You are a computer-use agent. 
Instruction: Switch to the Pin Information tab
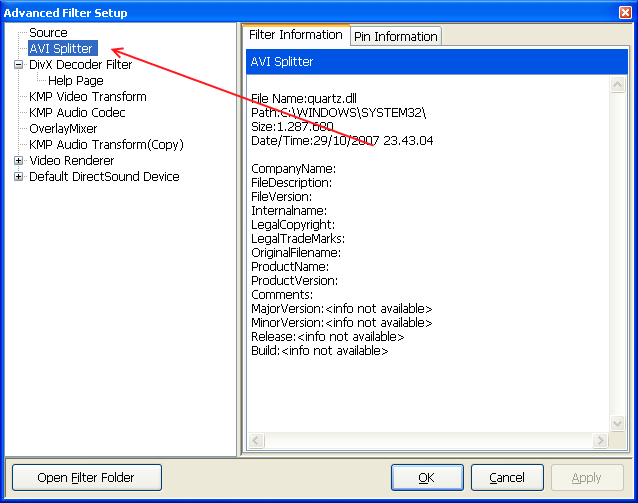(395, 37)
